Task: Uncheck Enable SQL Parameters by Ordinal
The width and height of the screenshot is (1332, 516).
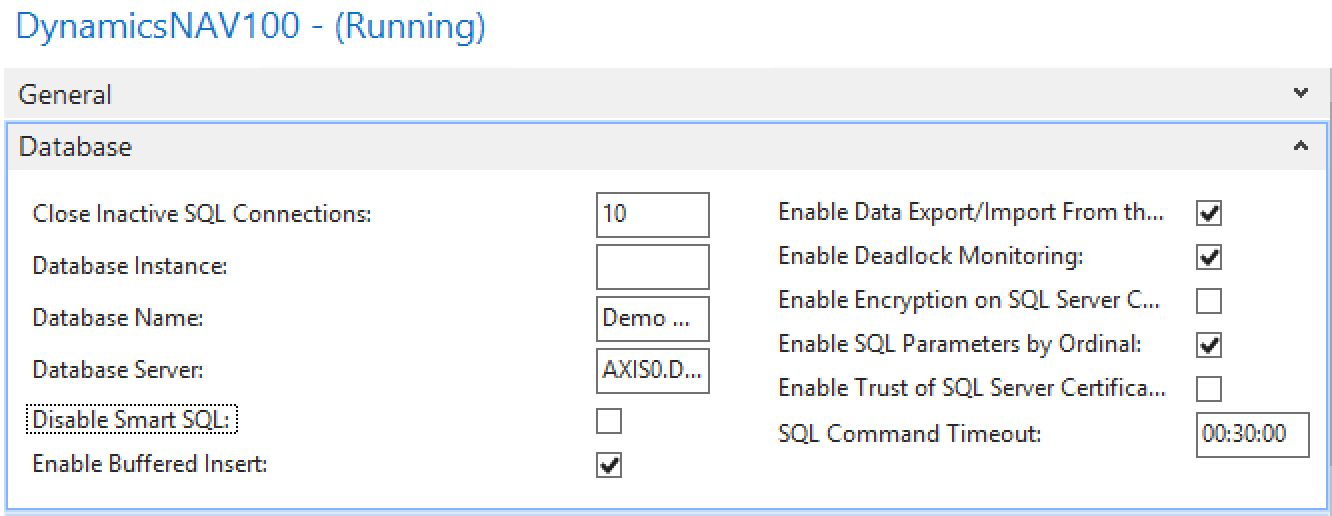Action: 1209,345
